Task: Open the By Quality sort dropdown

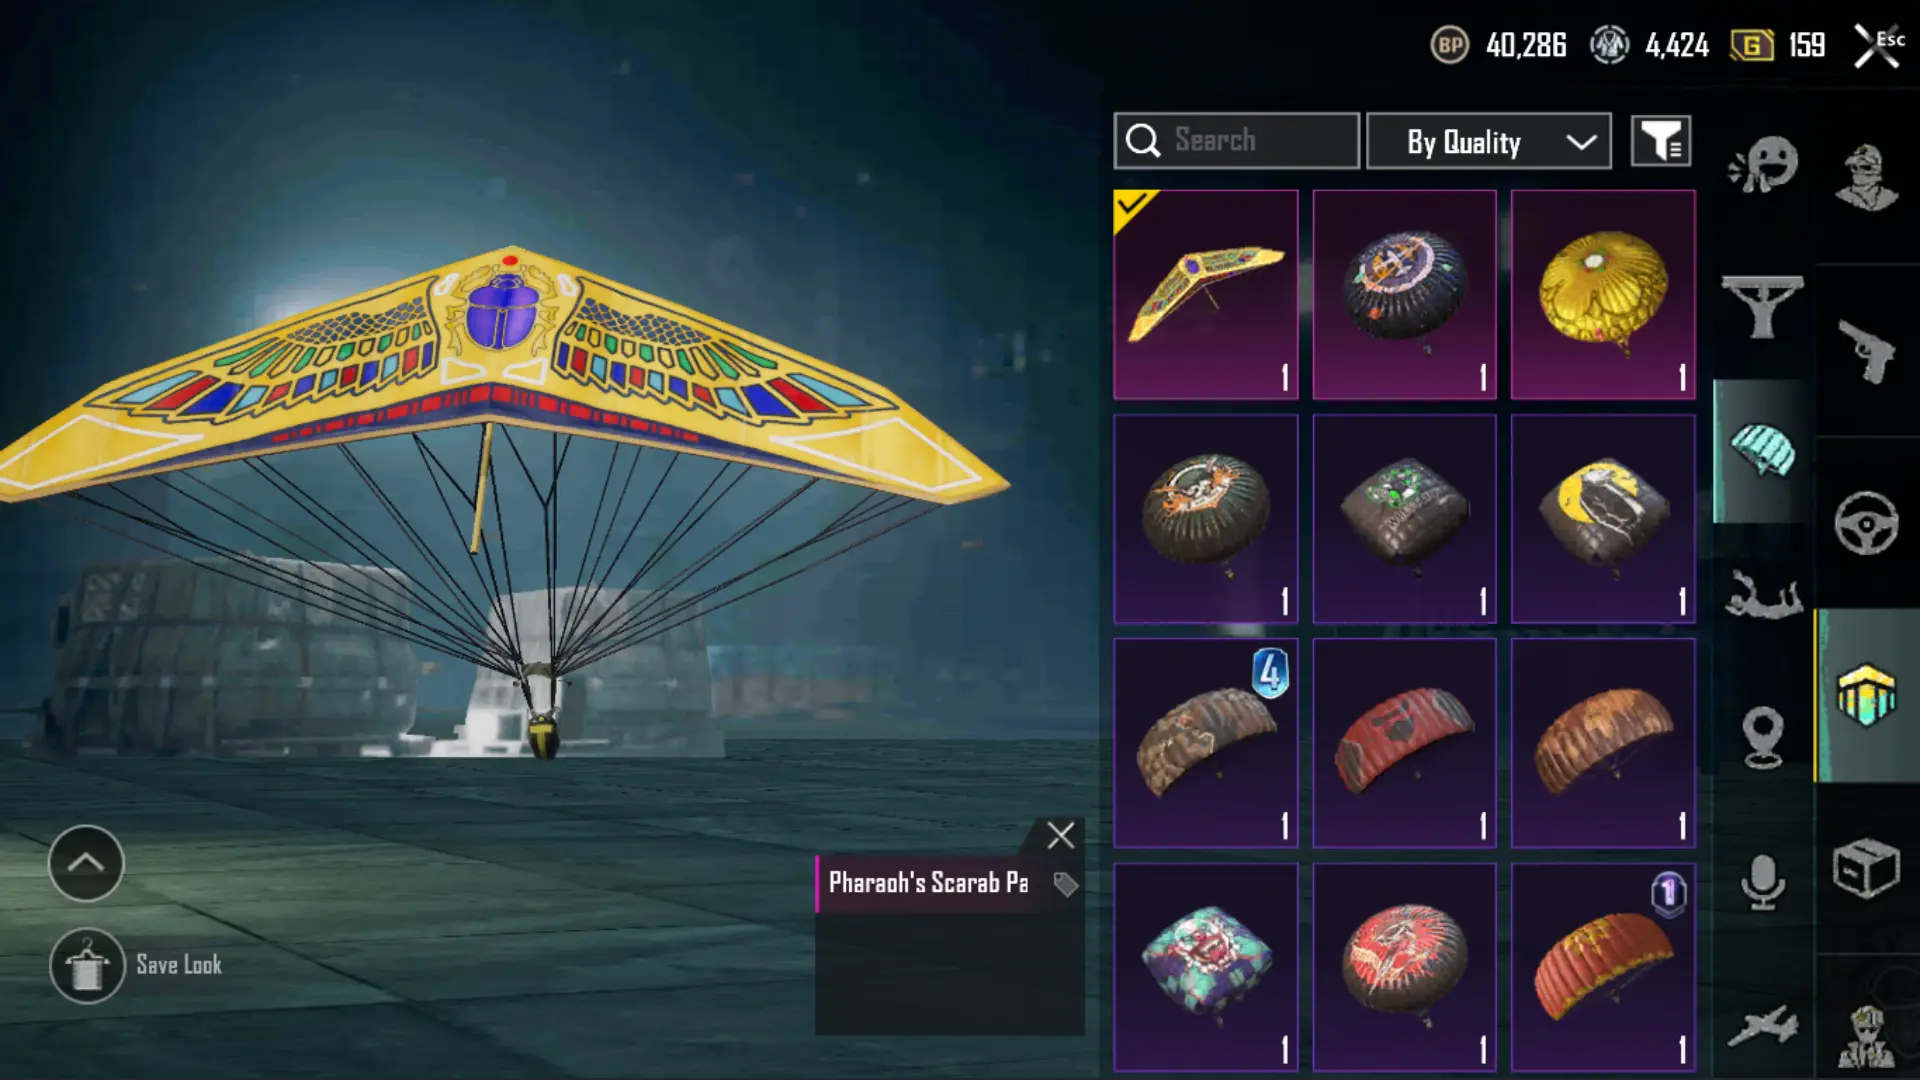Action: tap(1489, 141)
